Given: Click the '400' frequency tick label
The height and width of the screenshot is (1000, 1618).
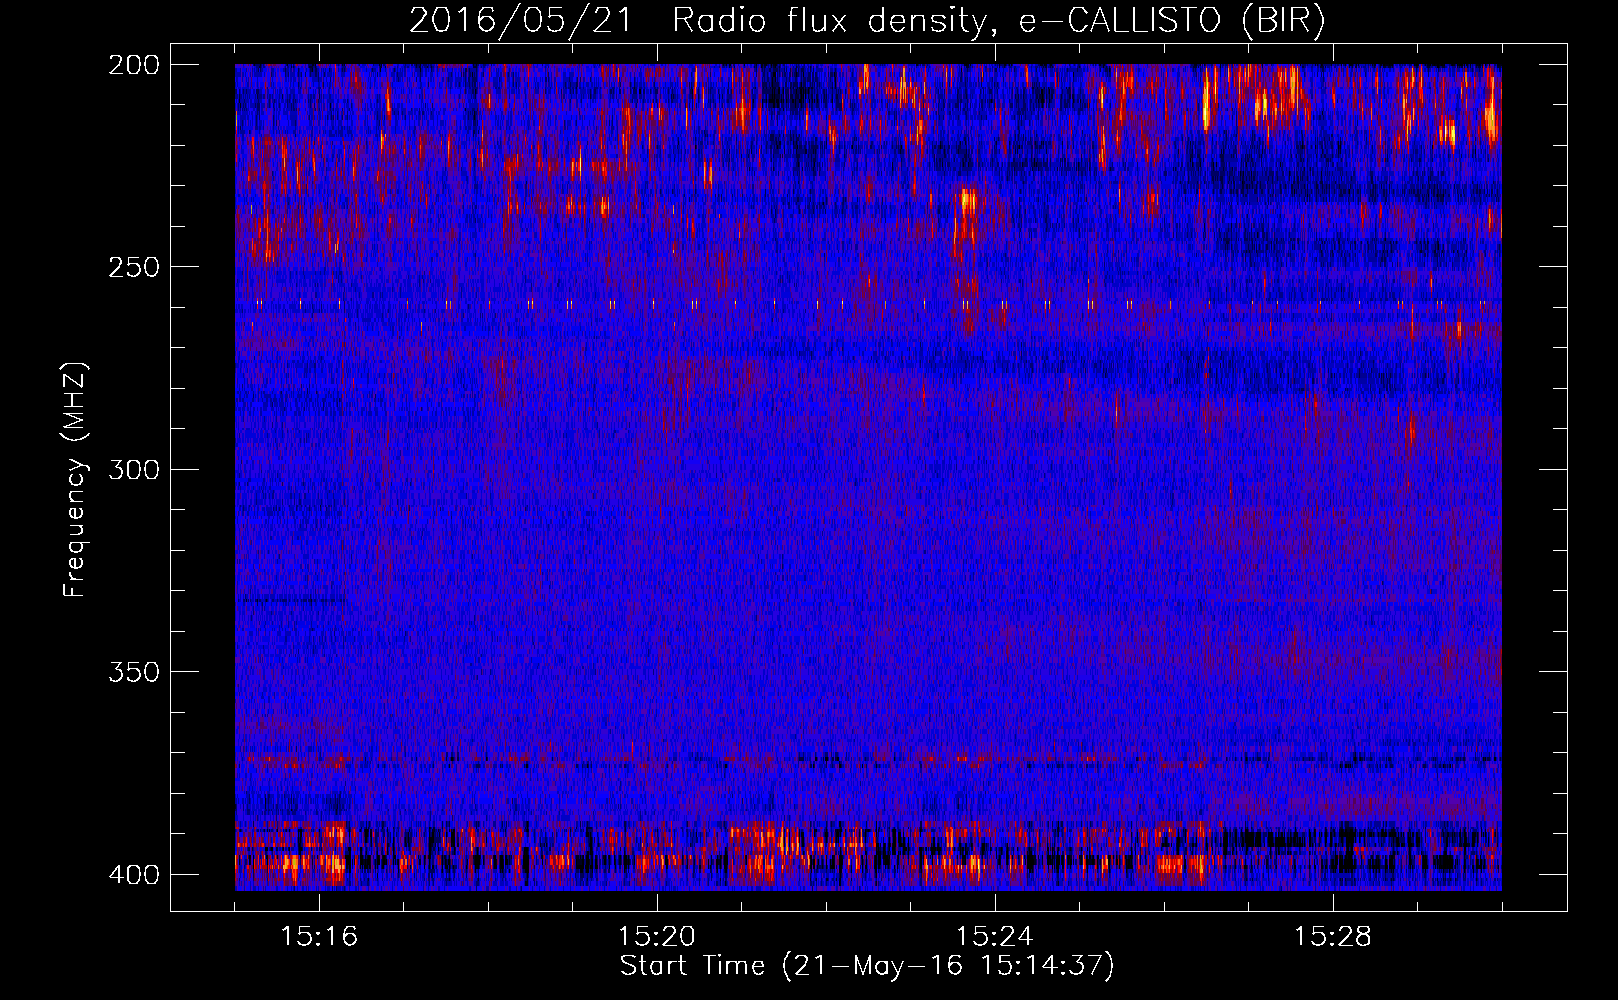Looking at the screenshot, I should pyautogui.click(x=133, y=874).
